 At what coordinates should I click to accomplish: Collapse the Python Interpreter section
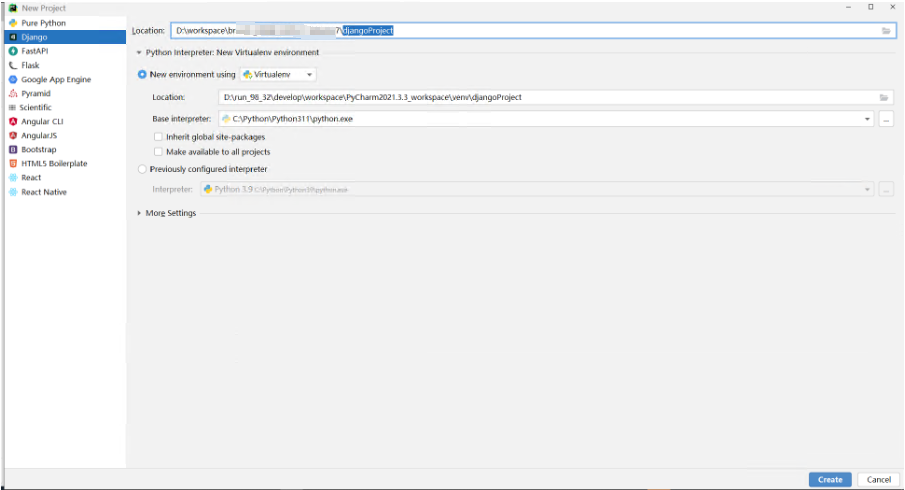(x=139, y=53)
